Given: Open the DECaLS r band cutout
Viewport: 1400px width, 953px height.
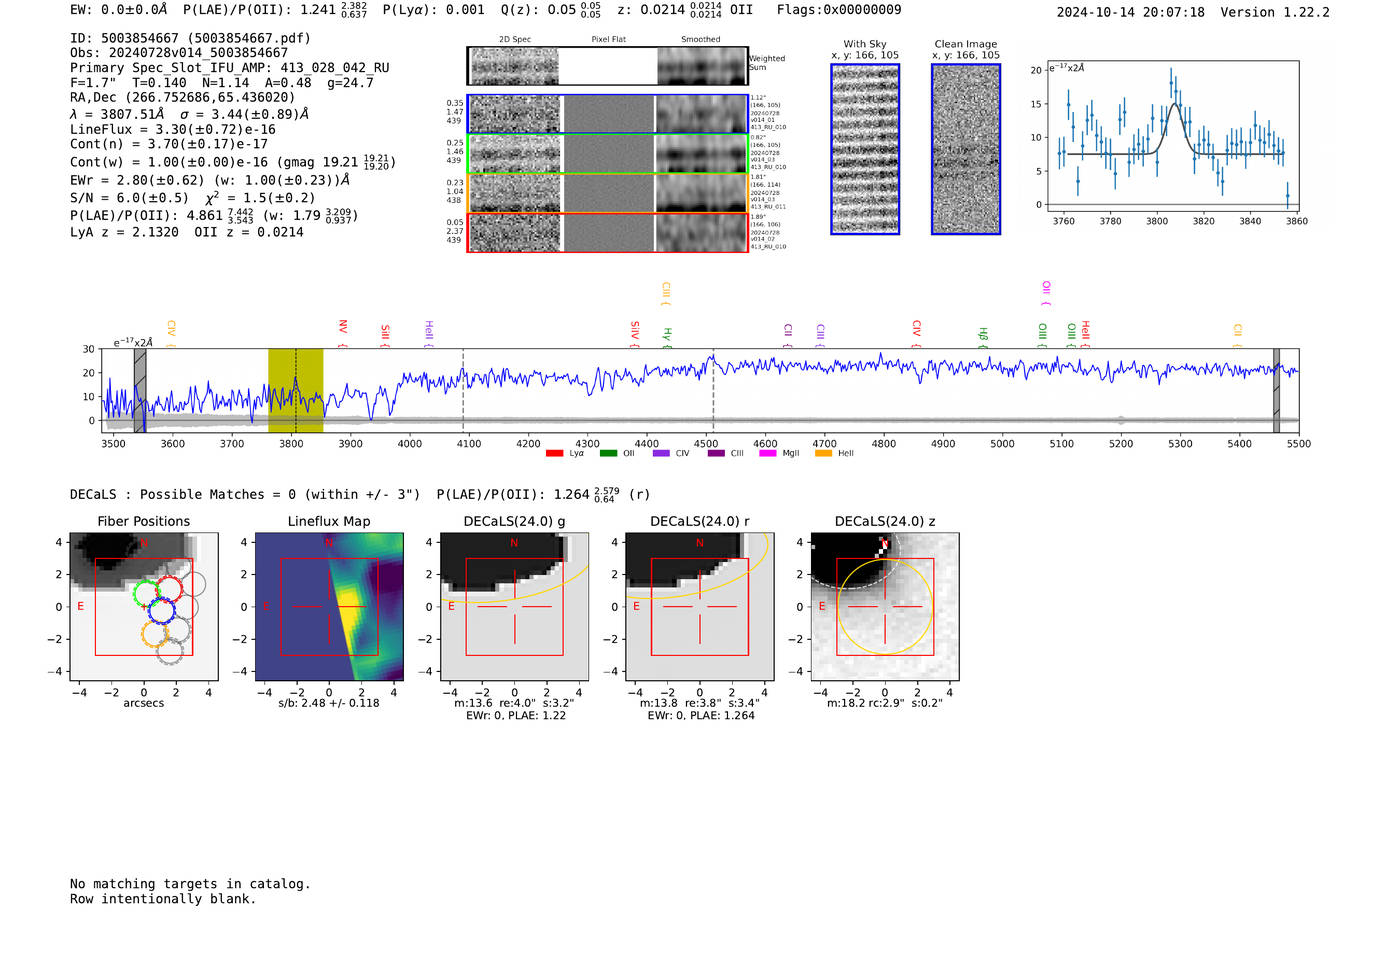Looking at the screenshot, I should tap(699, 606).
